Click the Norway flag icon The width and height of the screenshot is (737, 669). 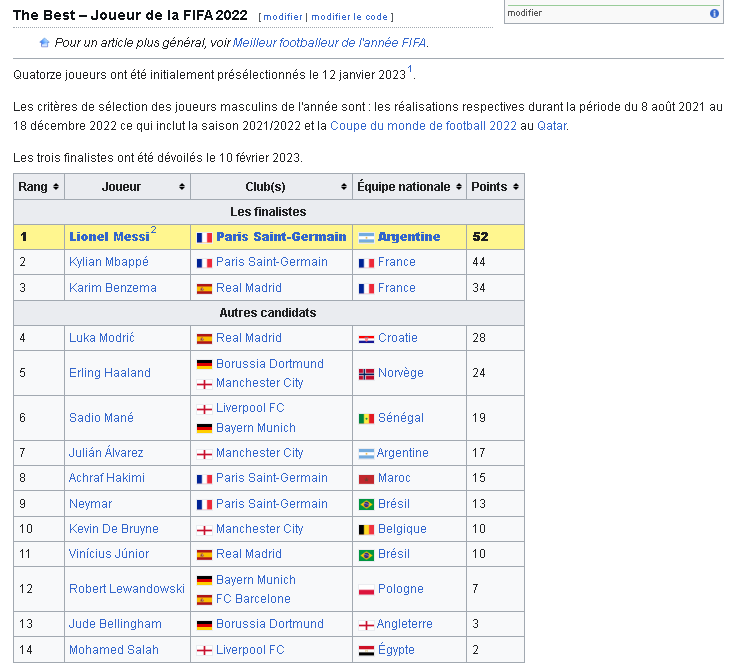point(366,374)
